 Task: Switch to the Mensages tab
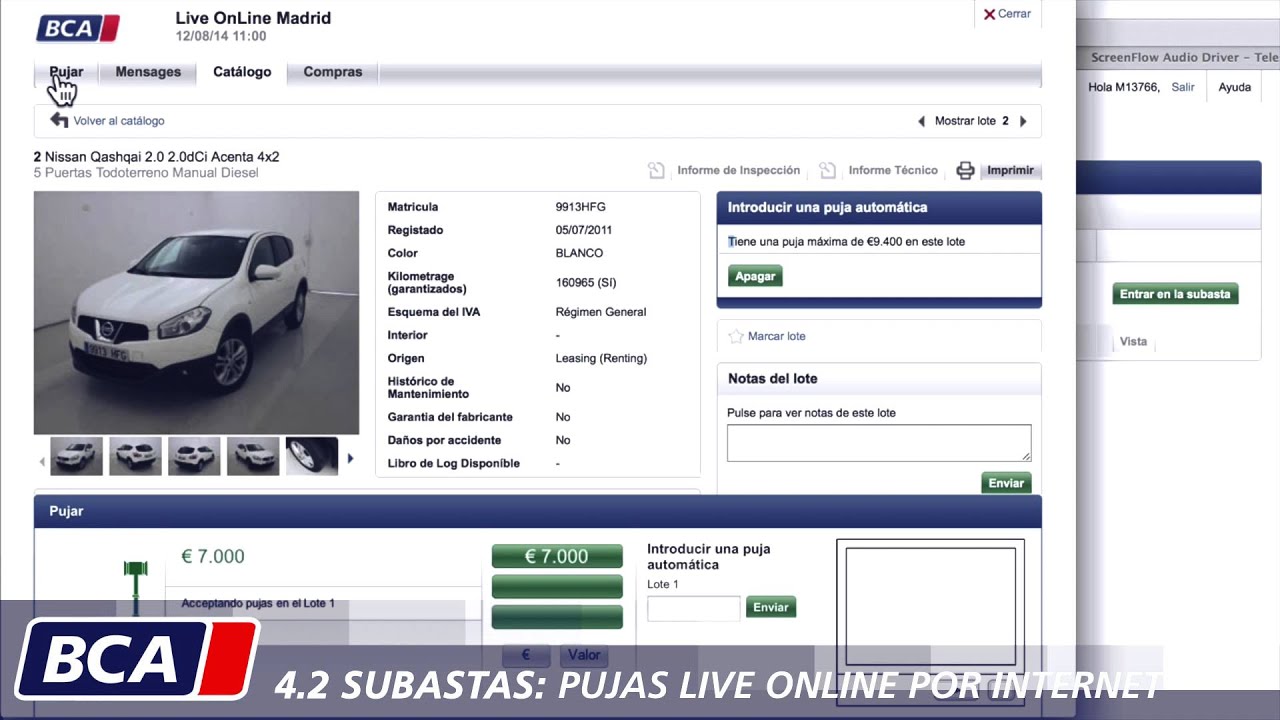(148, 72)
